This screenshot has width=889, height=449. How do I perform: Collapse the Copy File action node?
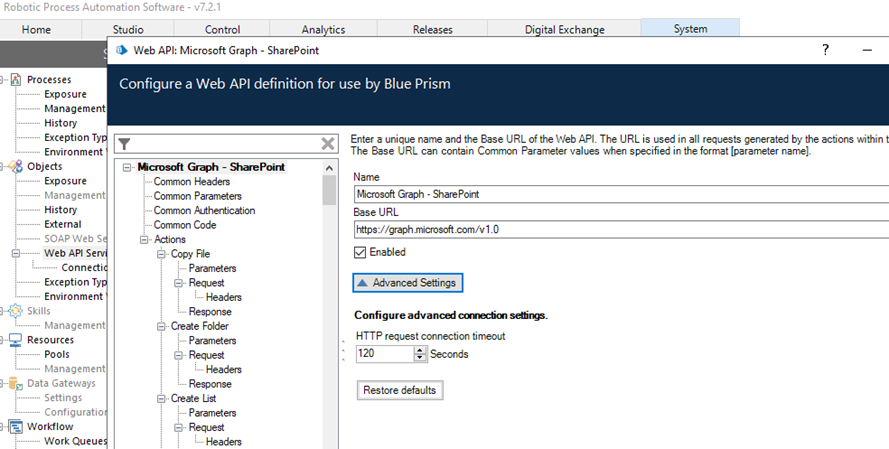160,254
